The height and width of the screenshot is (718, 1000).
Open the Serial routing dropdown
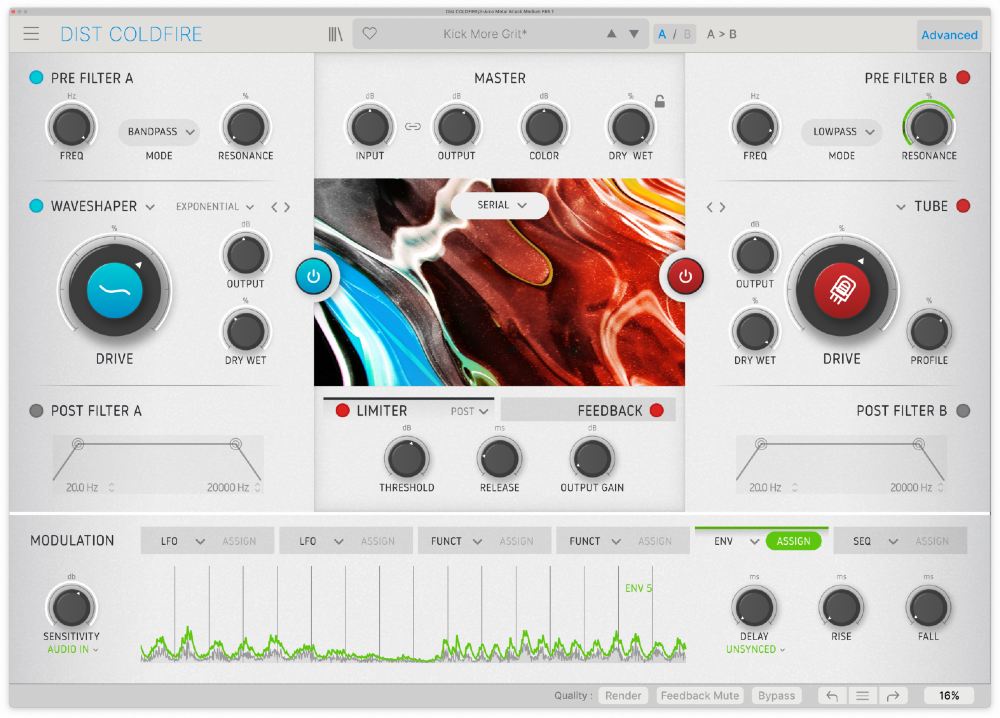click(x=499, y=205)
